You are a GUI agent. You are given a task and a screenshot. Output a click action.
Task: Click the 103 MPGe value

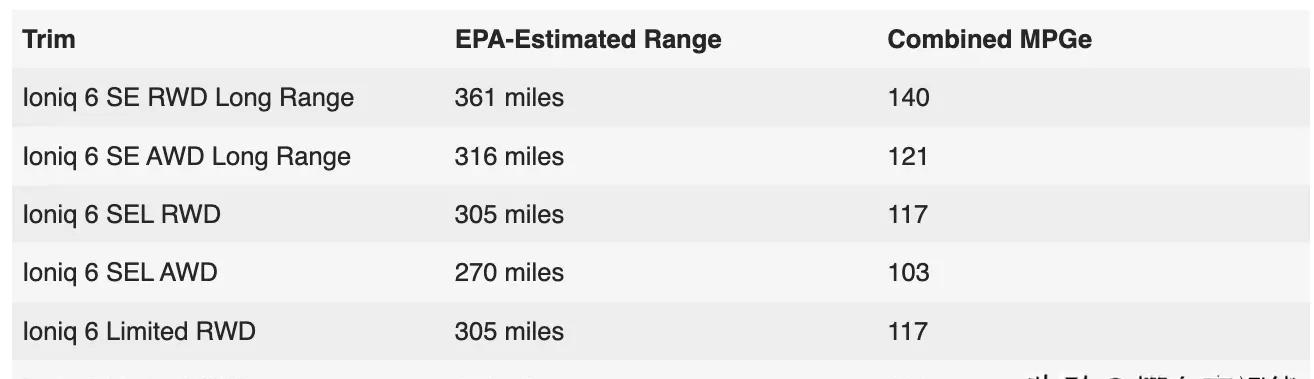coord(908,273)
